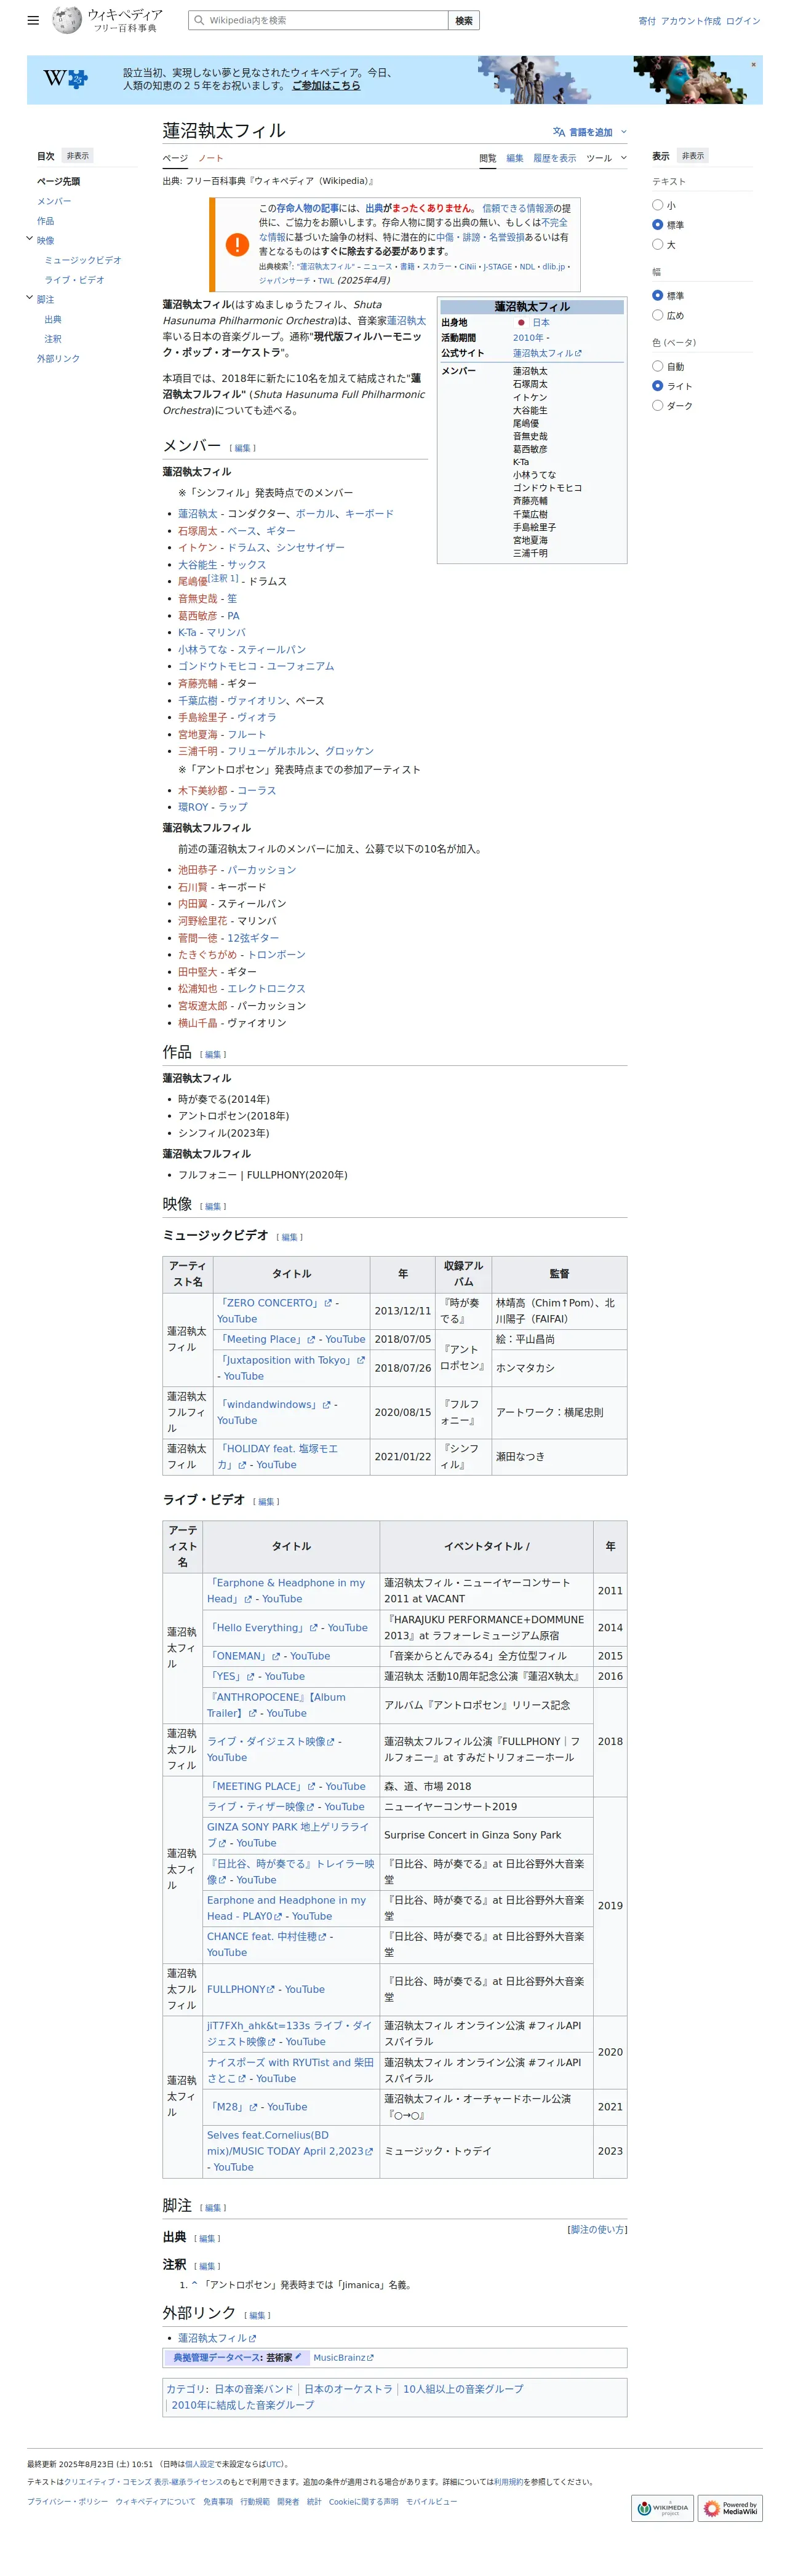Open 2010年に結成した音楽グループ category
Screen dimensions: 790x2576
pyautogui.click(x=242, y=2405)
